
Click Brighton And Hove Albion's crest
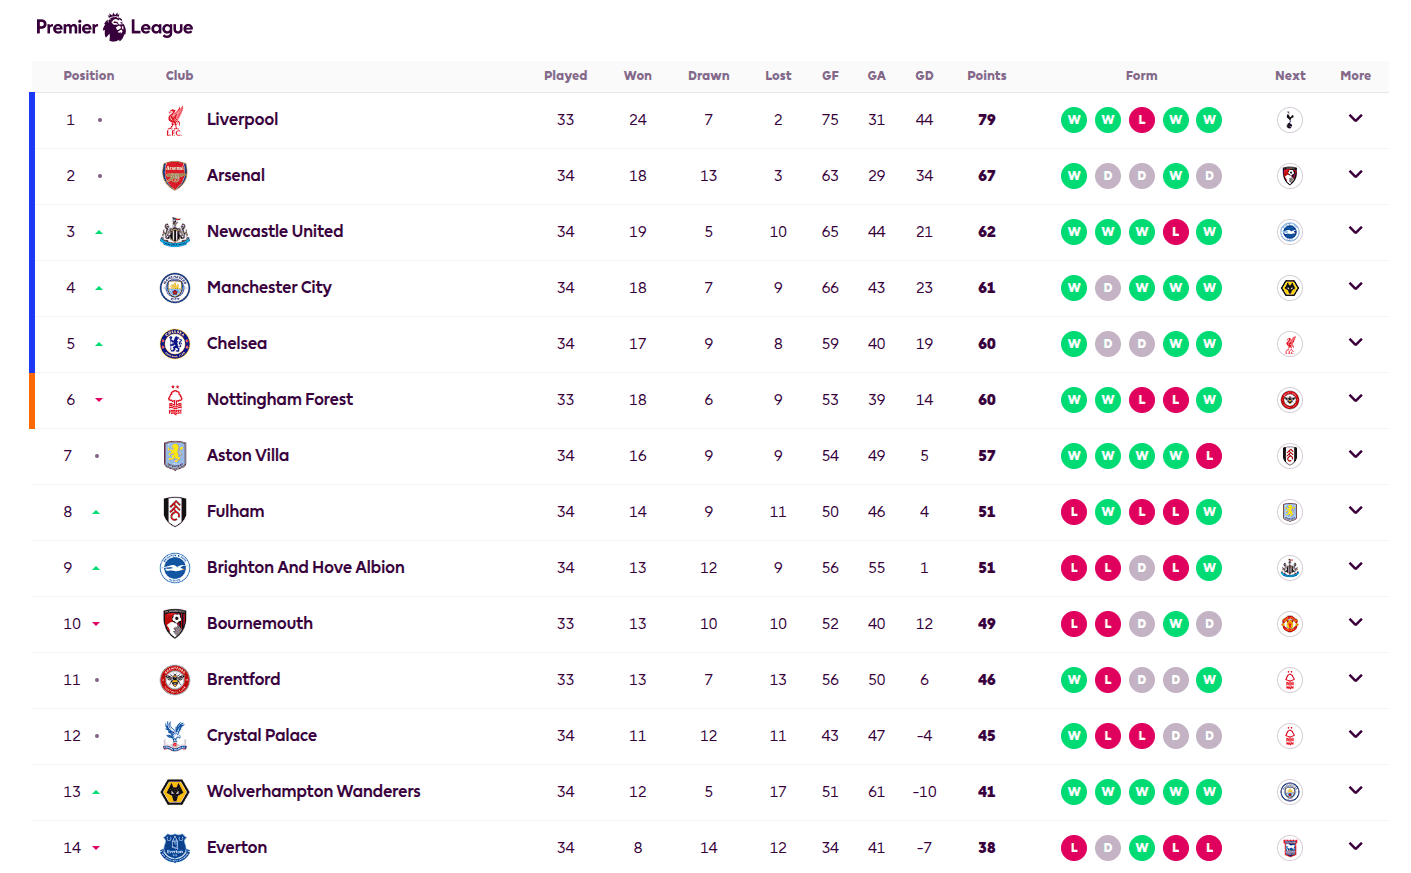(175, 568)
